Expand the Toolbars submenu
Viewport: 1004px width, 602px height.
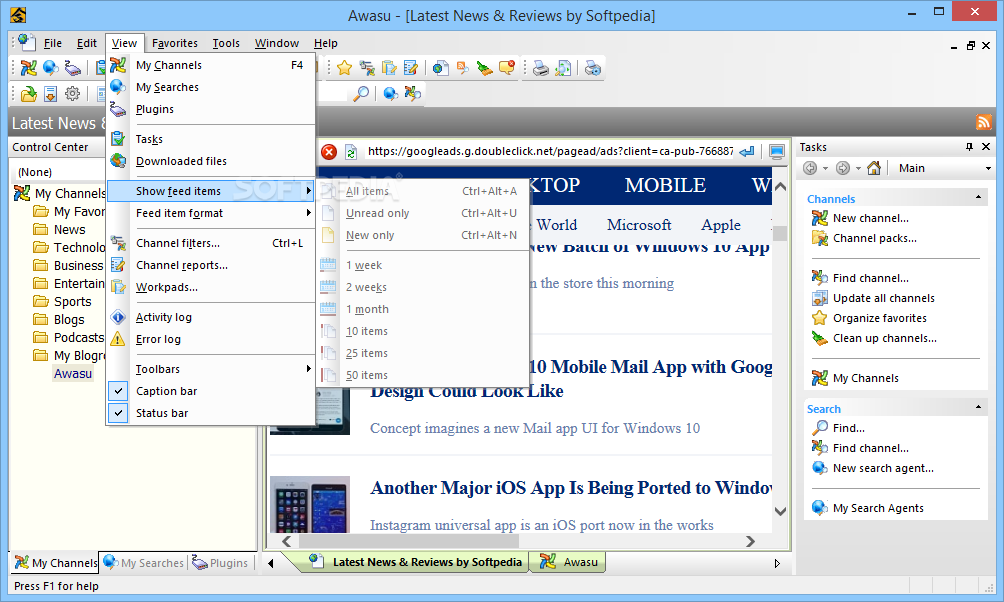click(x=211, y=369)
